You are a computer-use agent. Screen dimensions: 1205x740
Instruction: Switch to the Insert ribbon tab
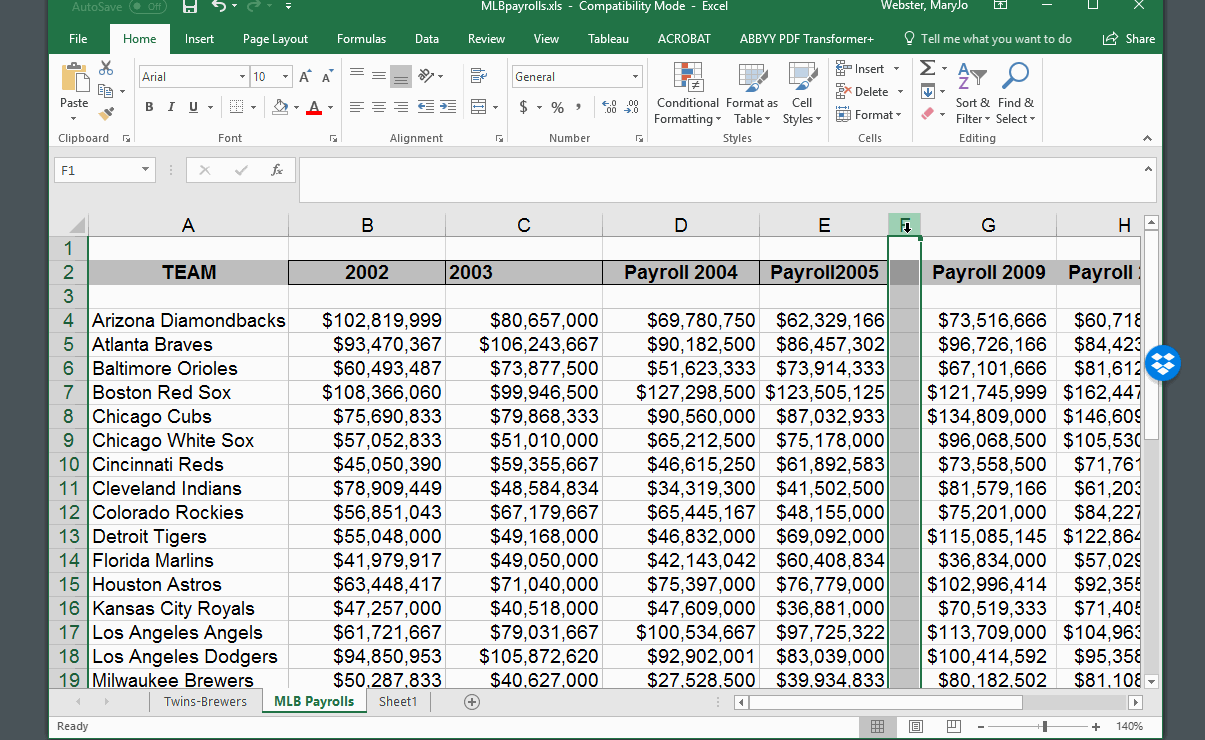coord(199,39)
